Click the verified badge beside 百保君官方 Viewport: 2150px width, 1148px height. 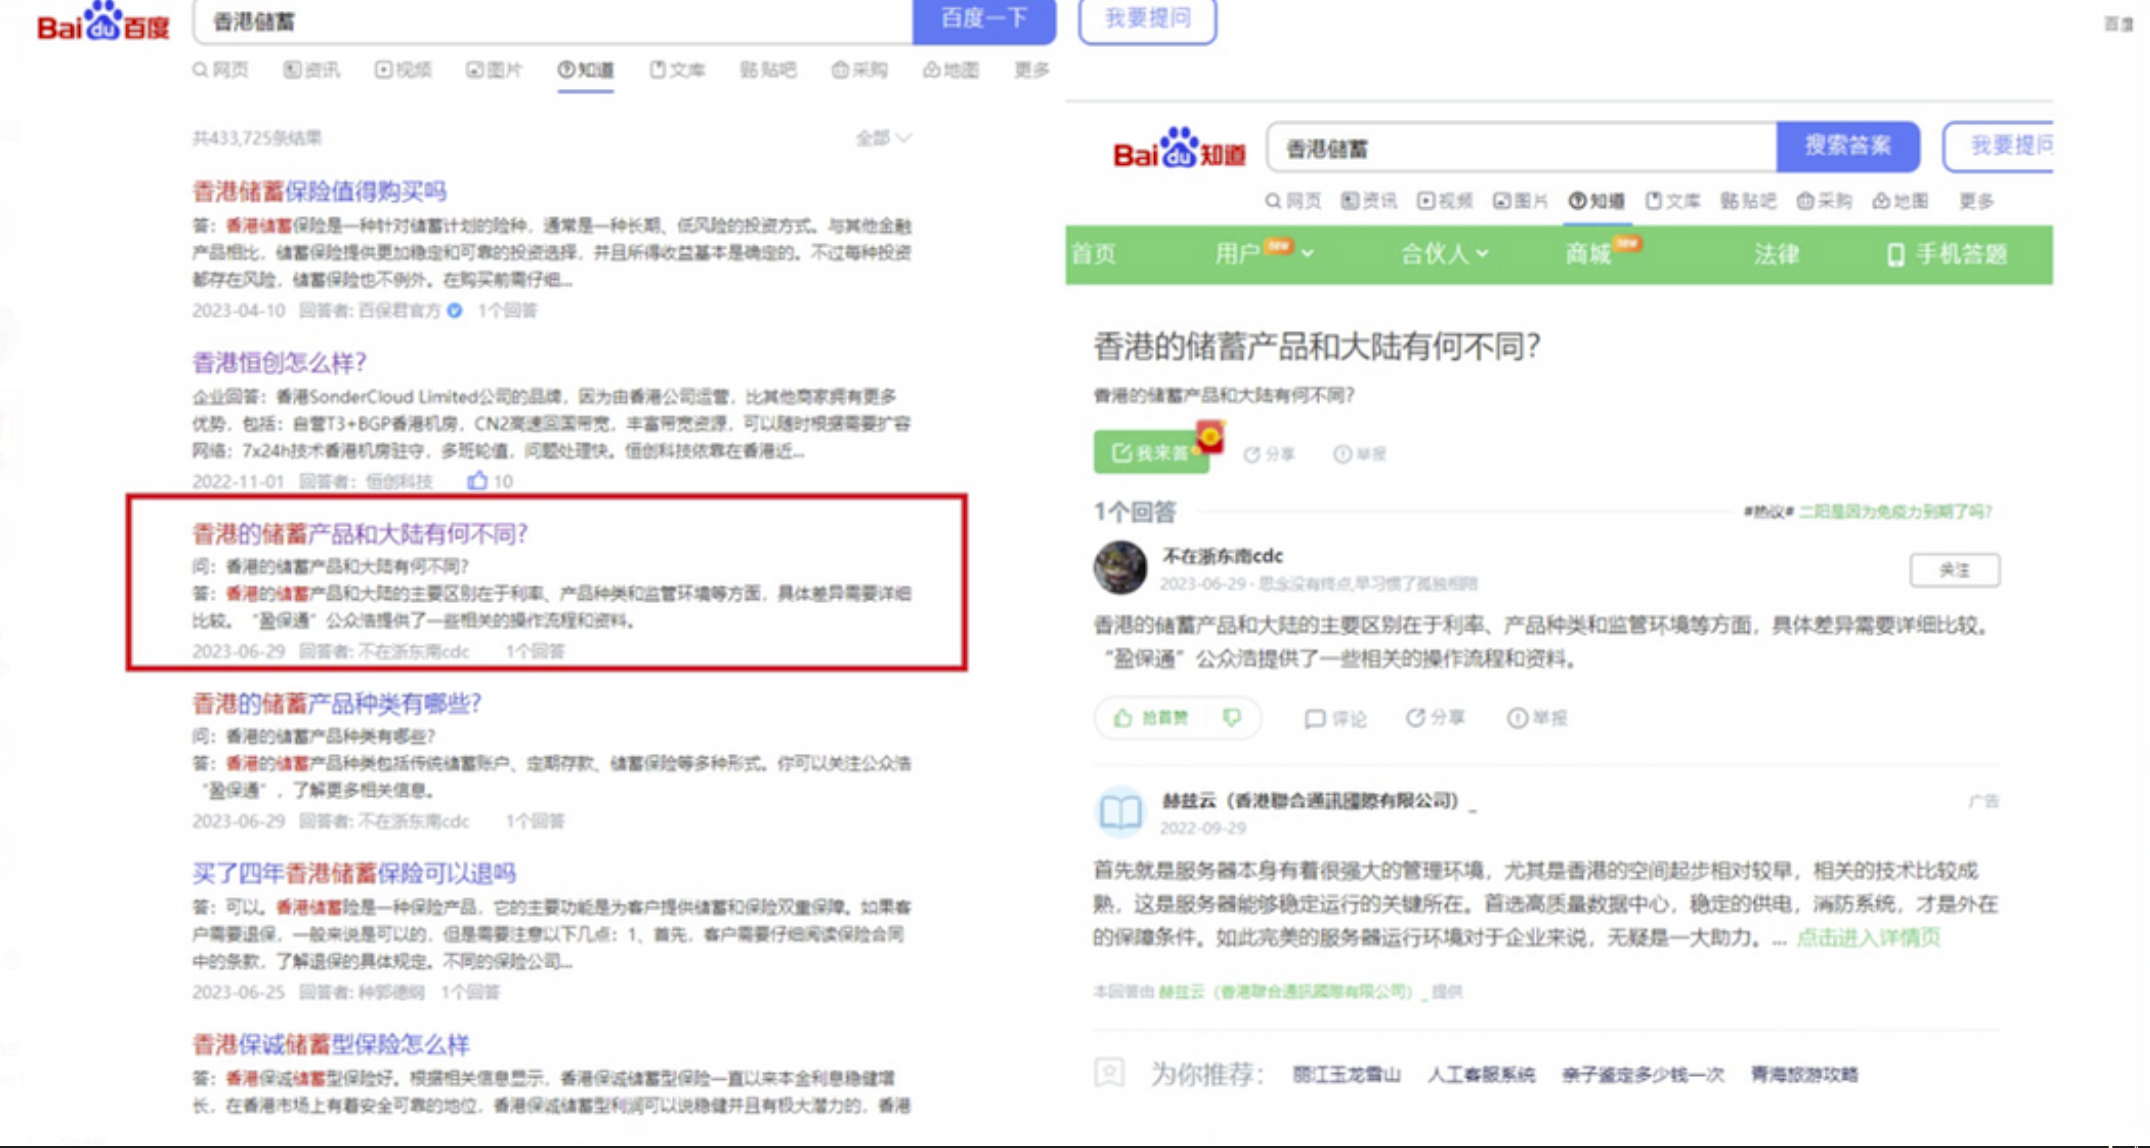click(455, 310)
